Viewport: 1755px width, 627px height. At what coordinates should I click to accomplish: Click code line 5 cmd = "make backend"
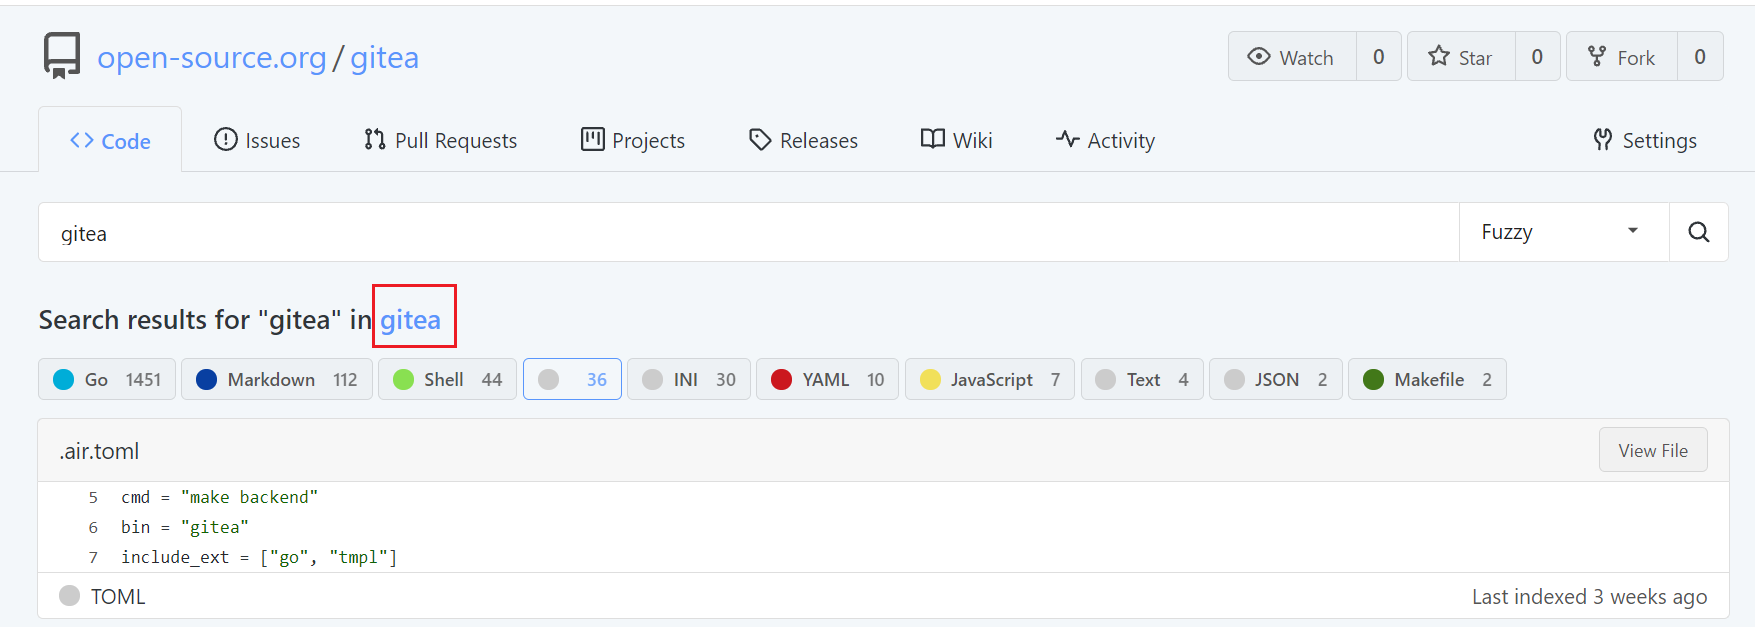[x=219, y=497]
